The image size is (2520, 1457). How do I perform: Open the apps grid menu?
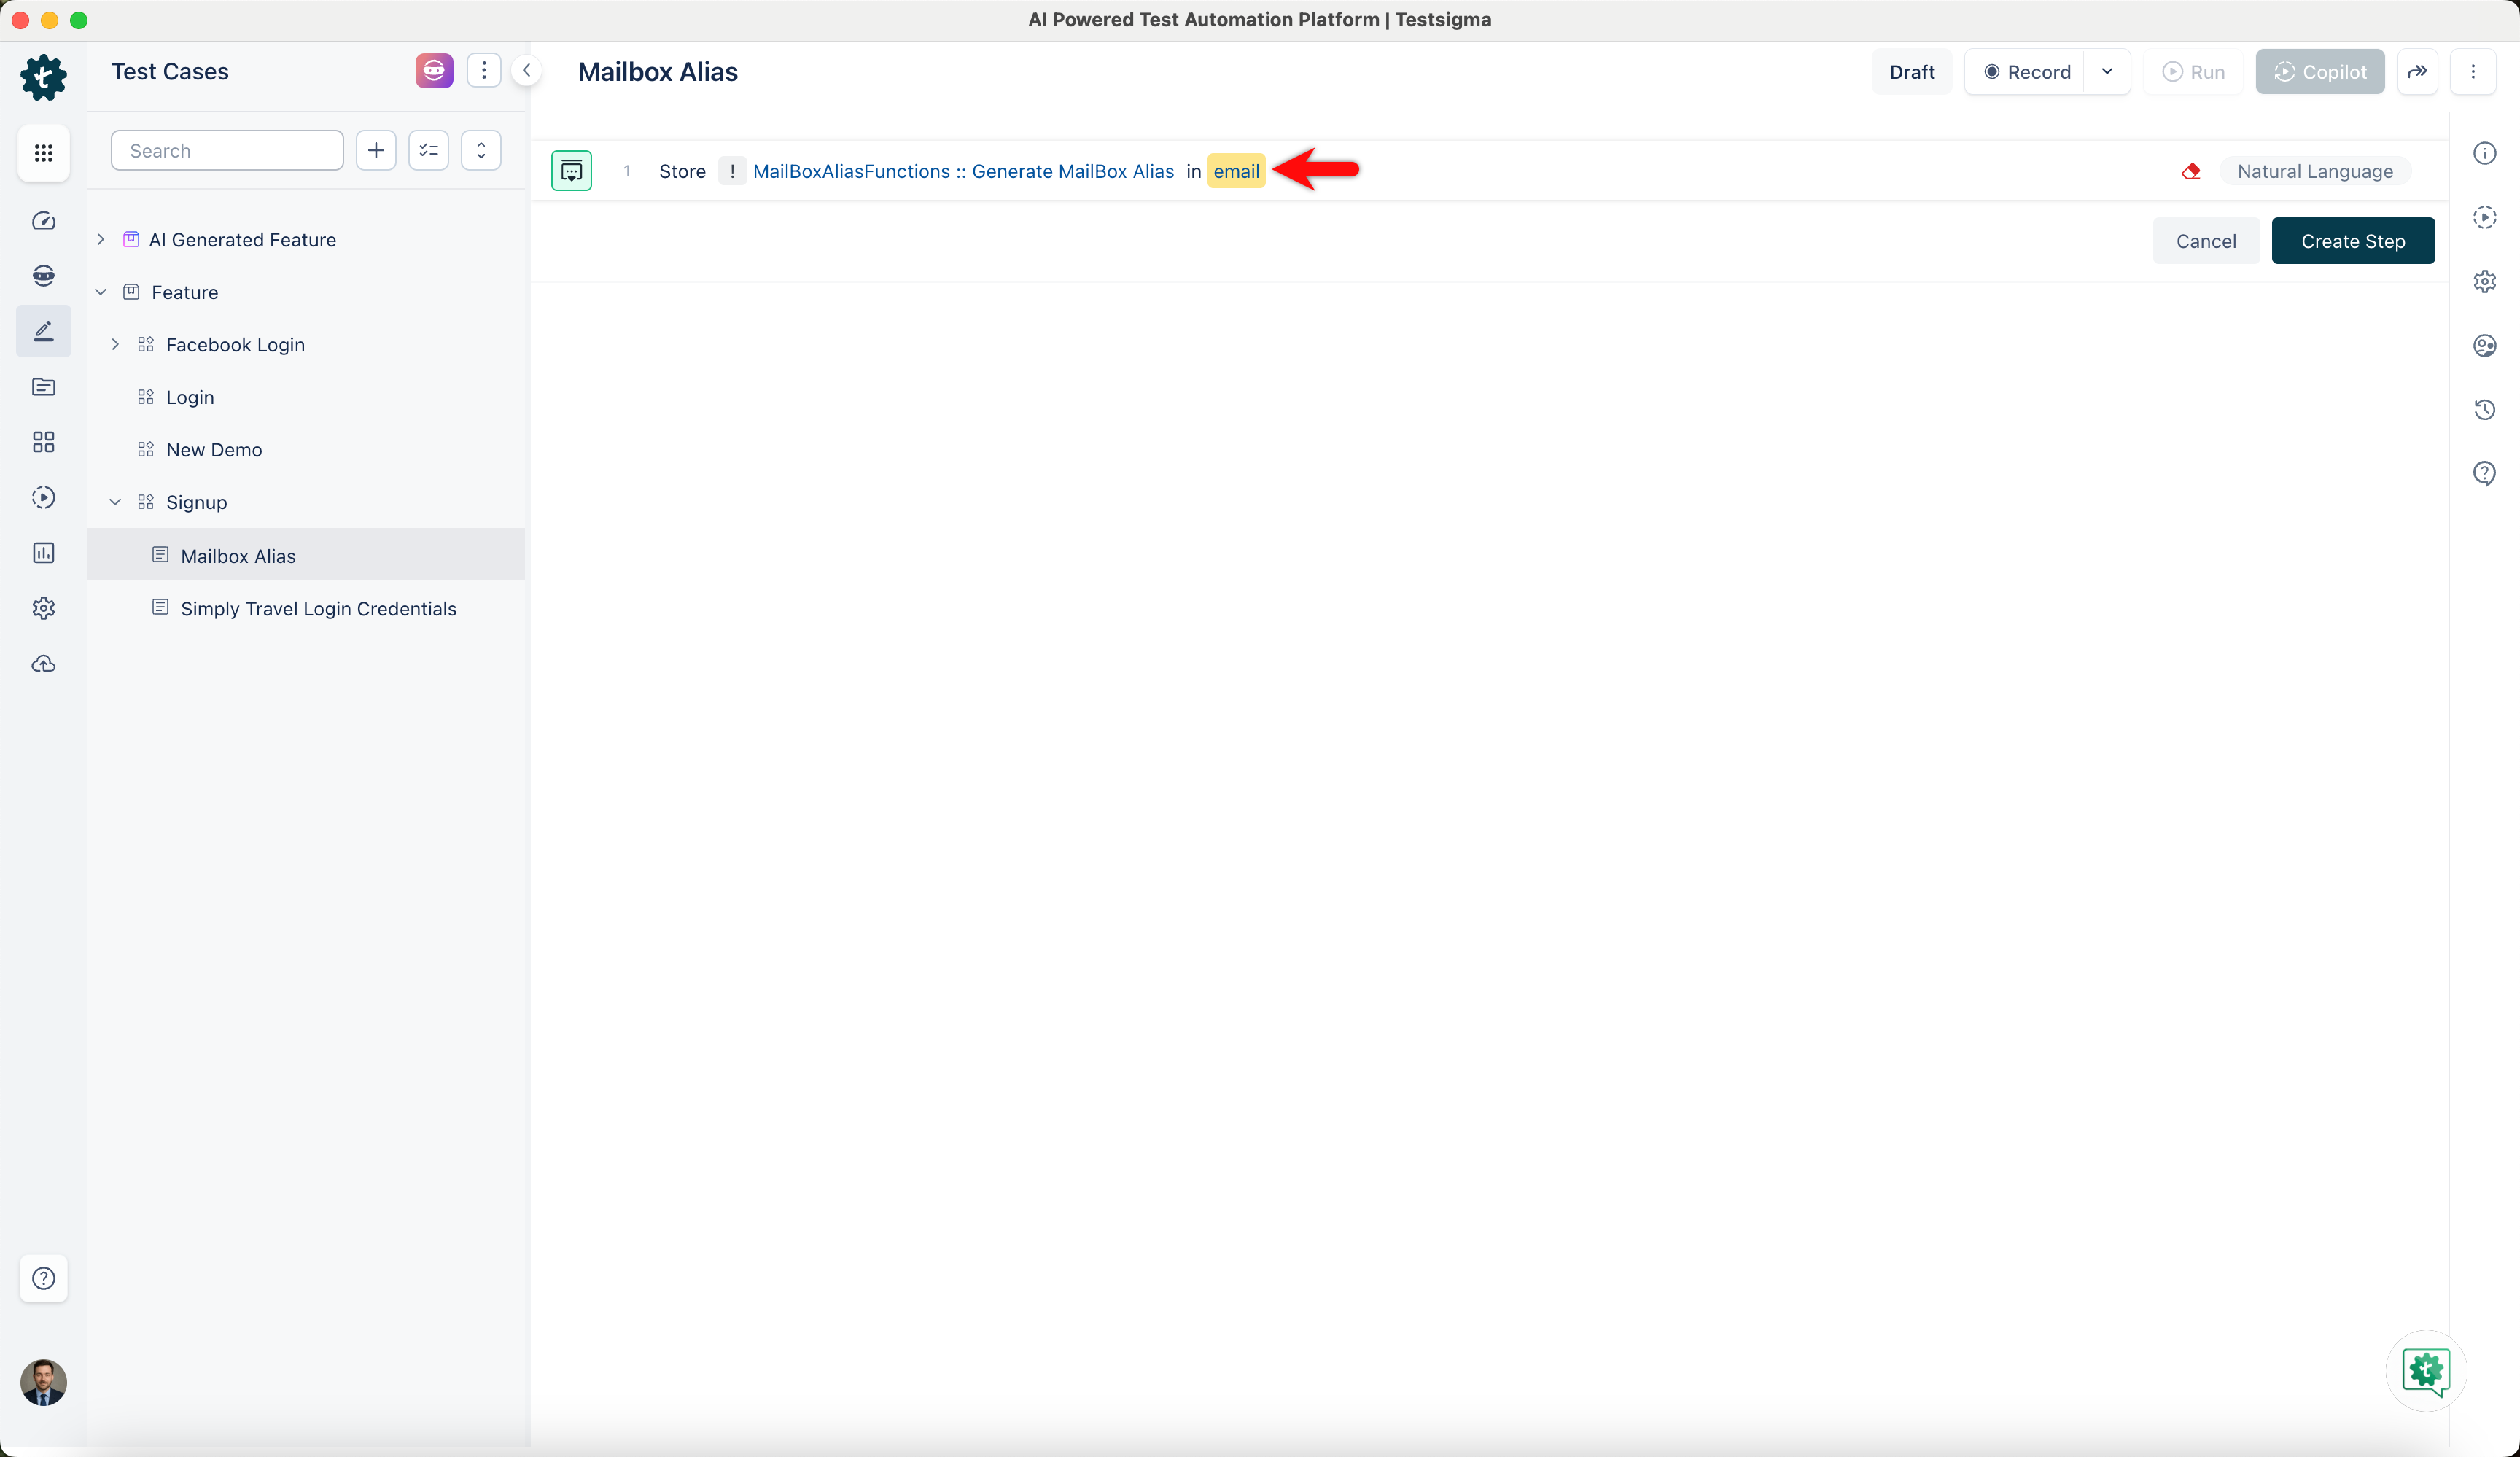43,152
